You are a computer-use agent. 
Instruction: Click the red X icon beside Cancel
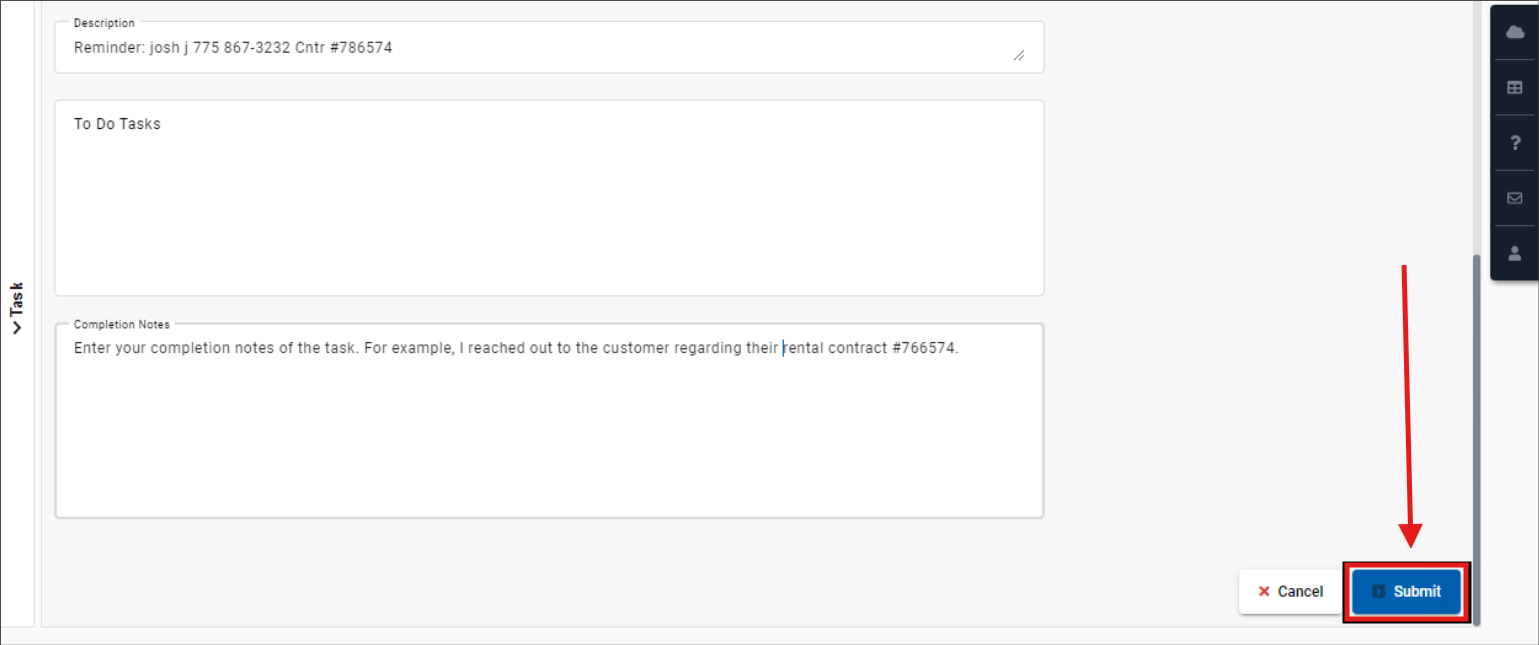(x=1264, y=591)
